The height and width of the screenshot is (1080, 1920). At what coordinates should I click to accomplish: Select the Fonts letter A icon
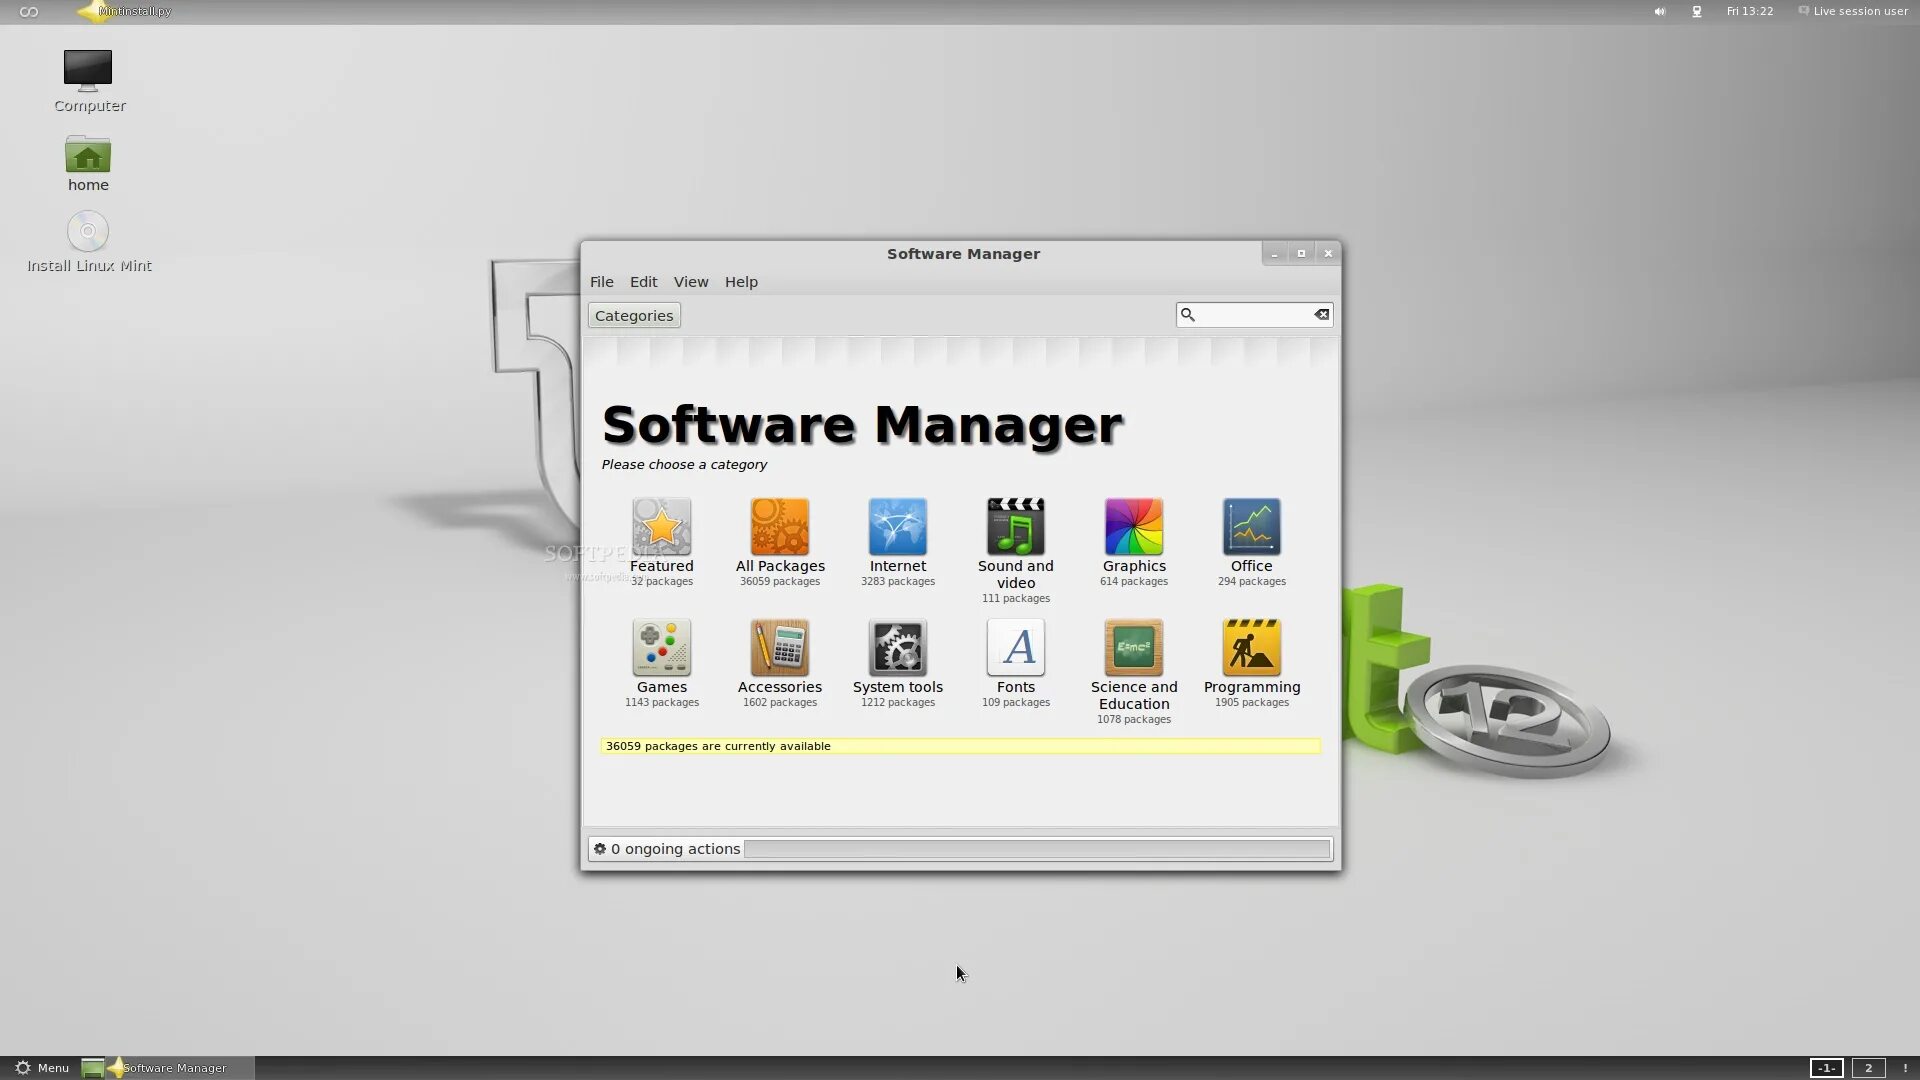(1015, 647)
